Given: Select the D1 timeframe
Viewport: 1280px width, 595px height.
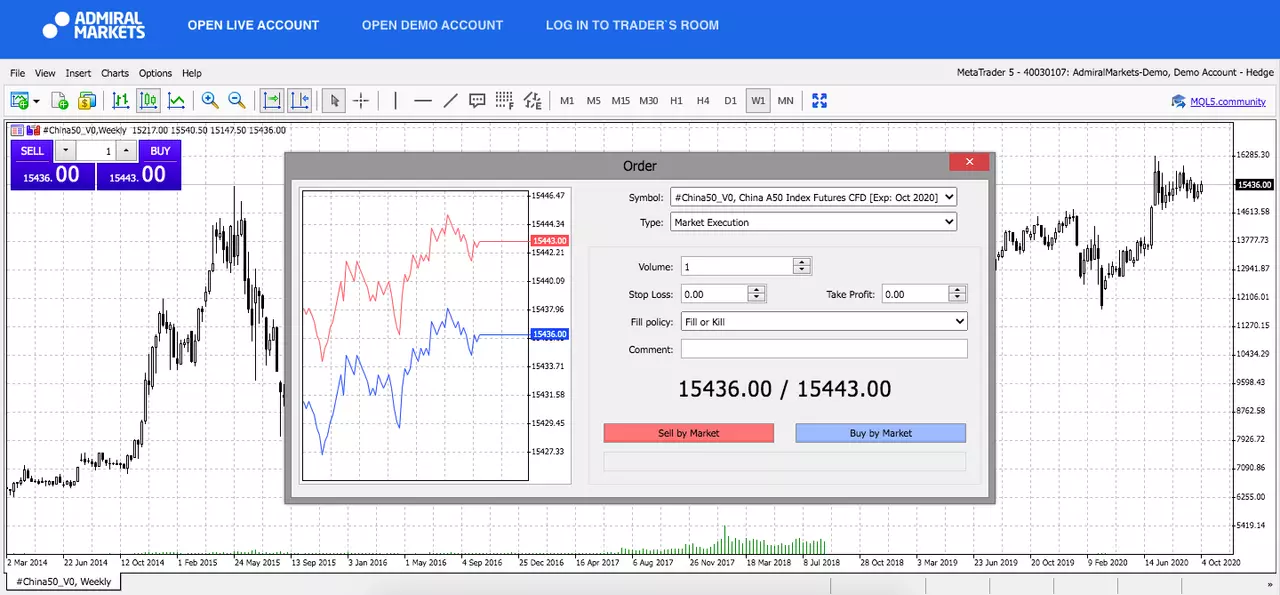Looking at the screenshot, I should click(730, 101).
